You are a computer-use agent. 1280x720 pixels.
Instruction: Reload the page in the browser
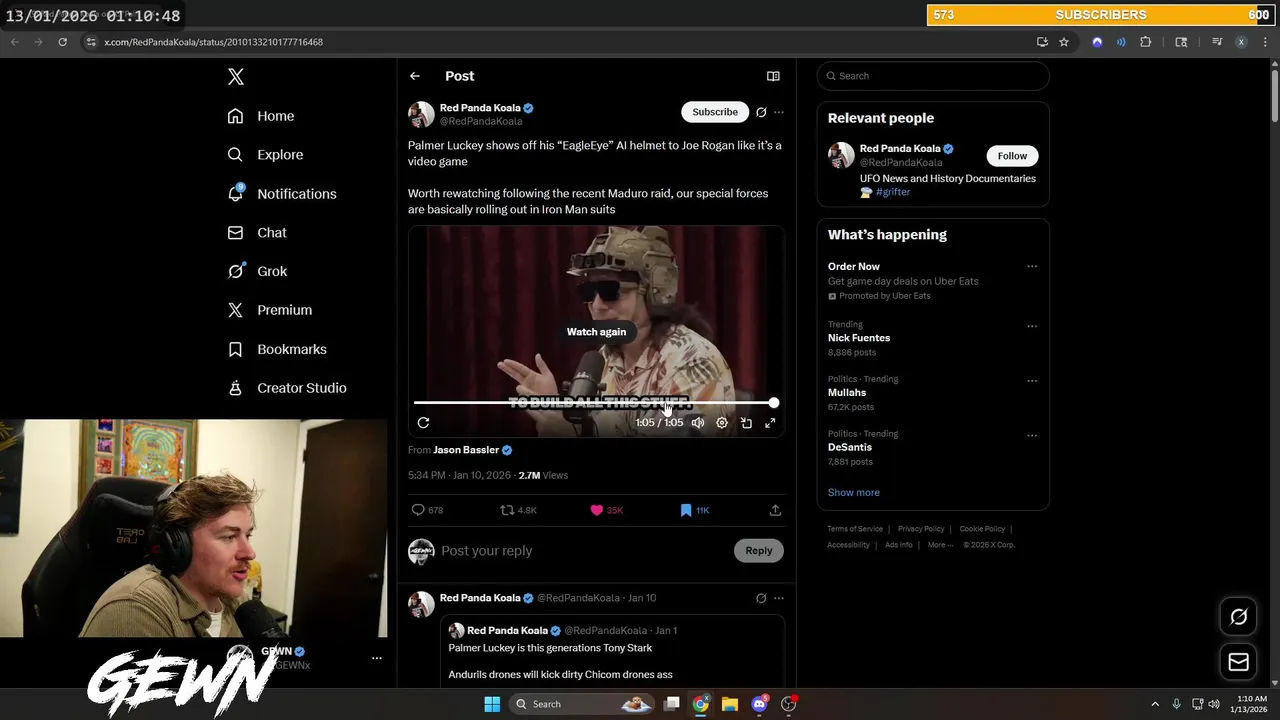pos(62,42)
